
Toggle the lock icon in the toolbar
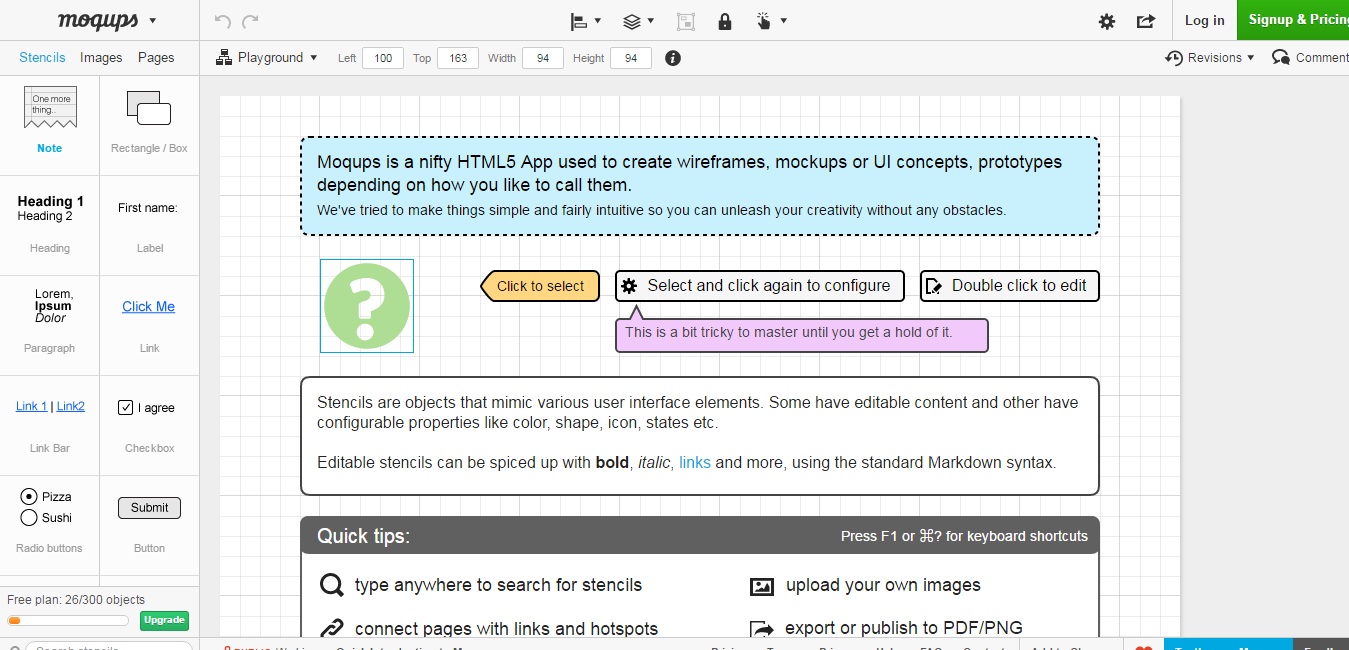click(725, 20)
